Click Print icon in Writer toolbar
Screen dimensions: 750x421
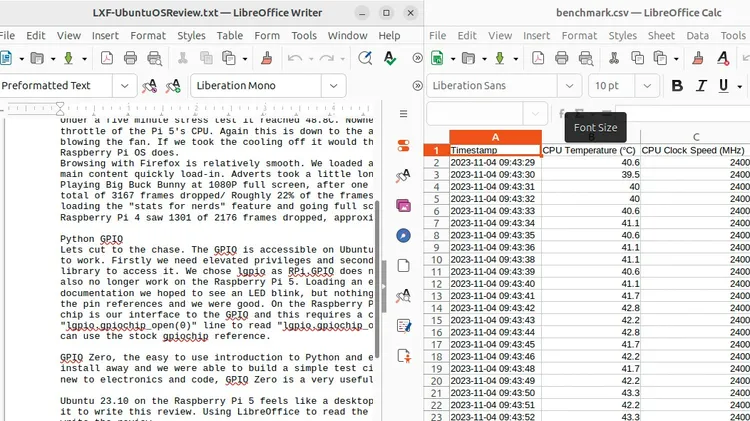(130, 58)
